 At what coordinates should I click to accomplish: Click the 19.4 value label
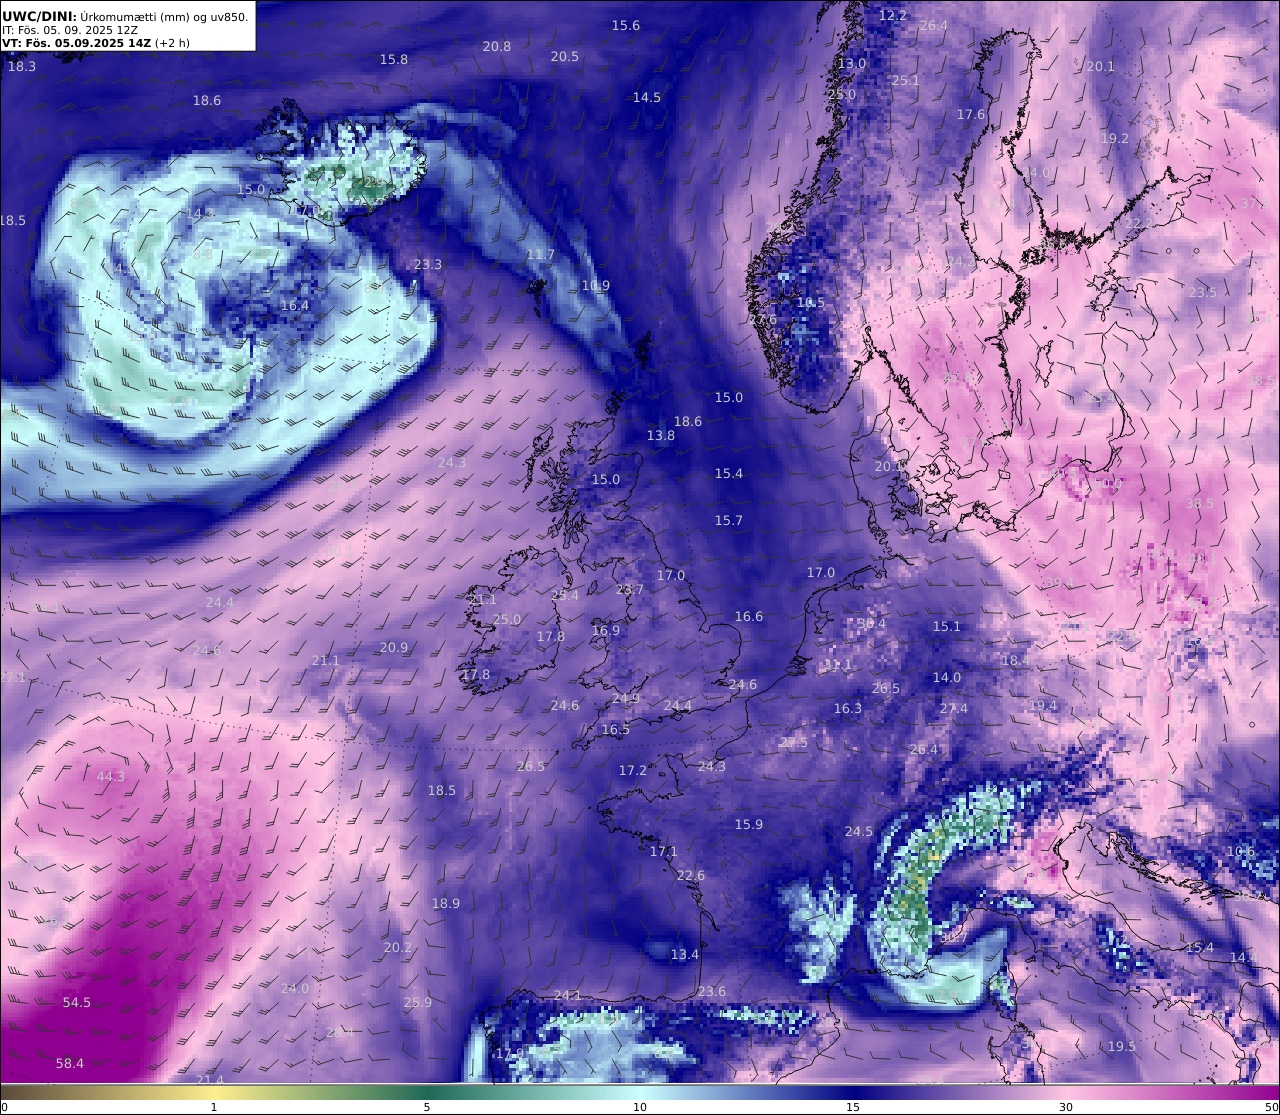point(1043,705)
